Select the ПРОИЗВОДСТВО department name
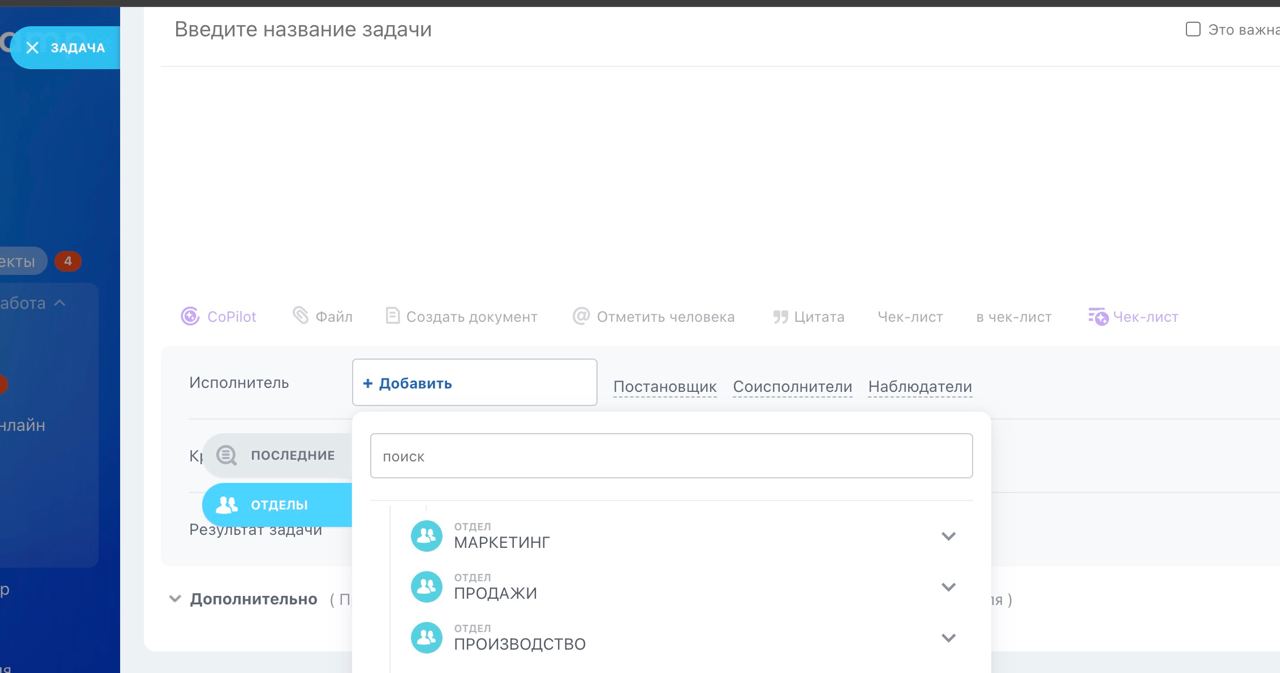 tap(520, 645)
